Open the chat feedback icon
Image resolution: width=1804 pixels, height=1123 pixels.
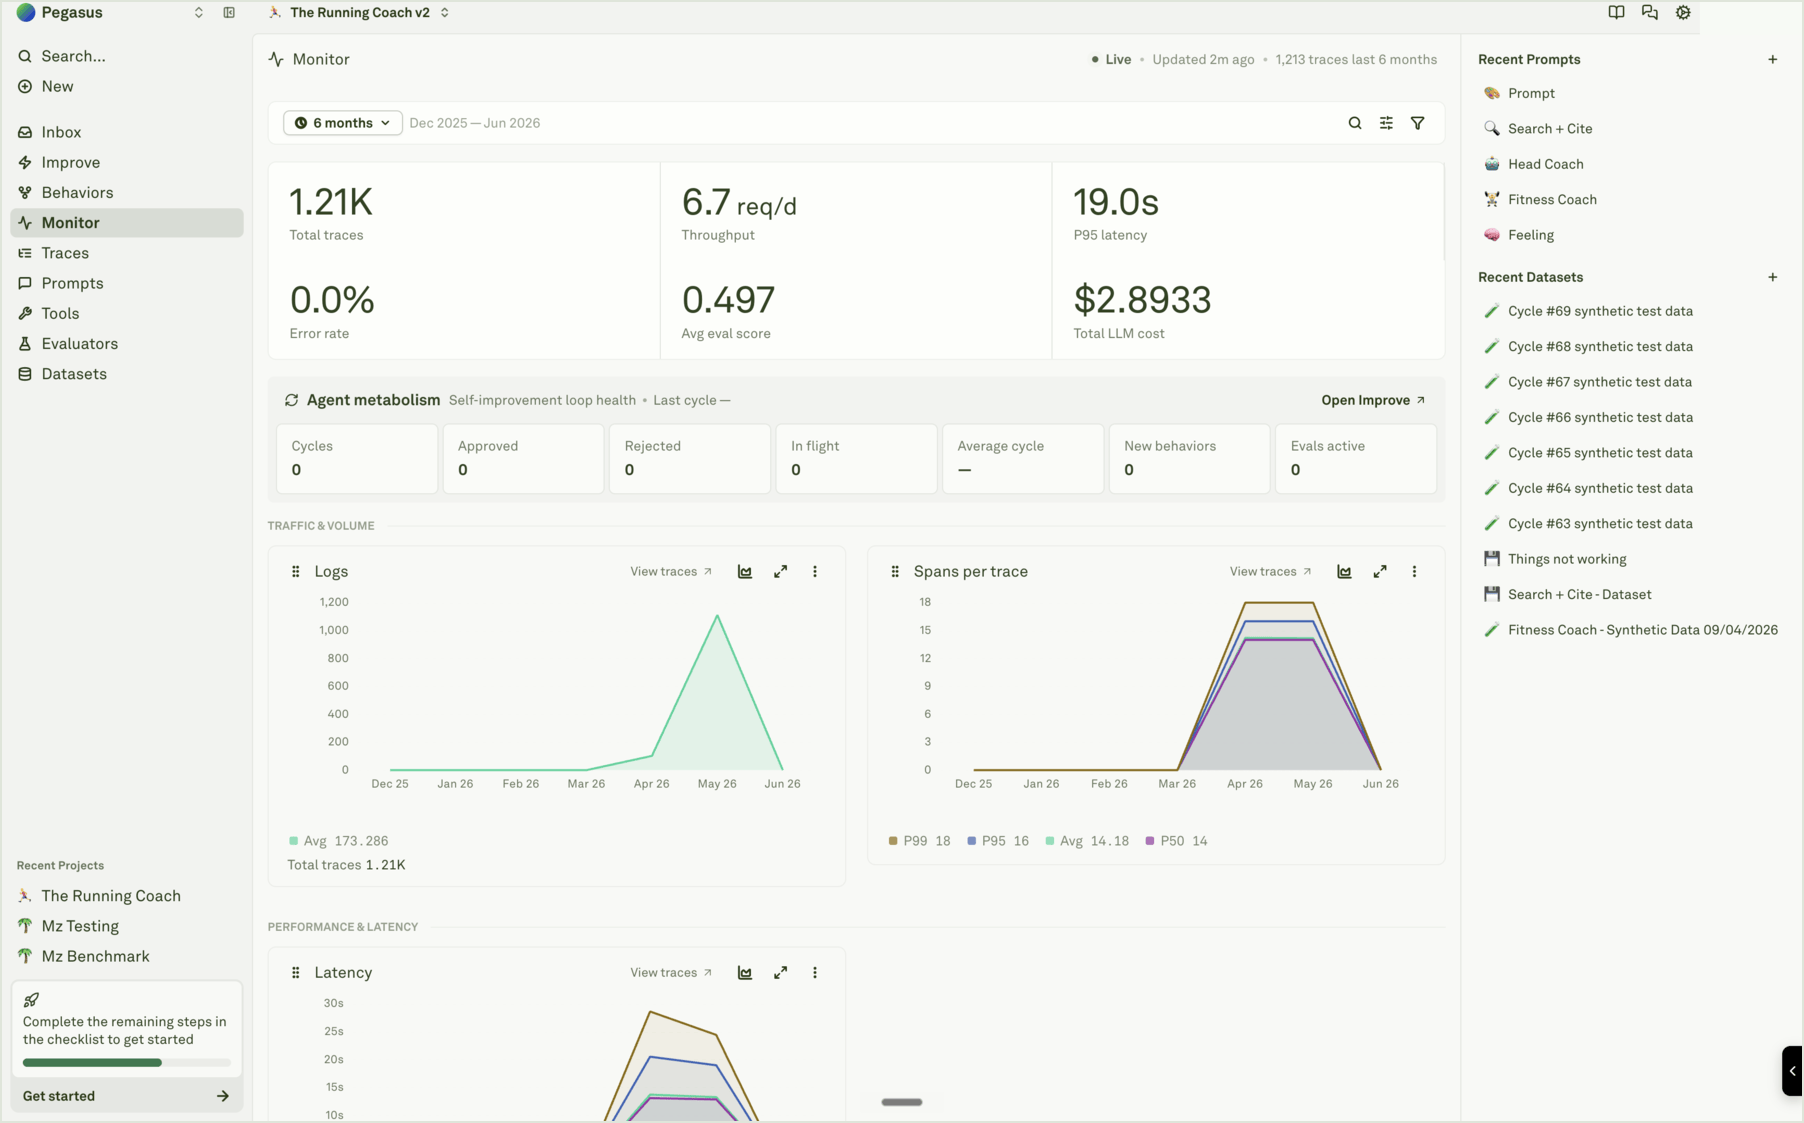click(x=1650, y=13)
